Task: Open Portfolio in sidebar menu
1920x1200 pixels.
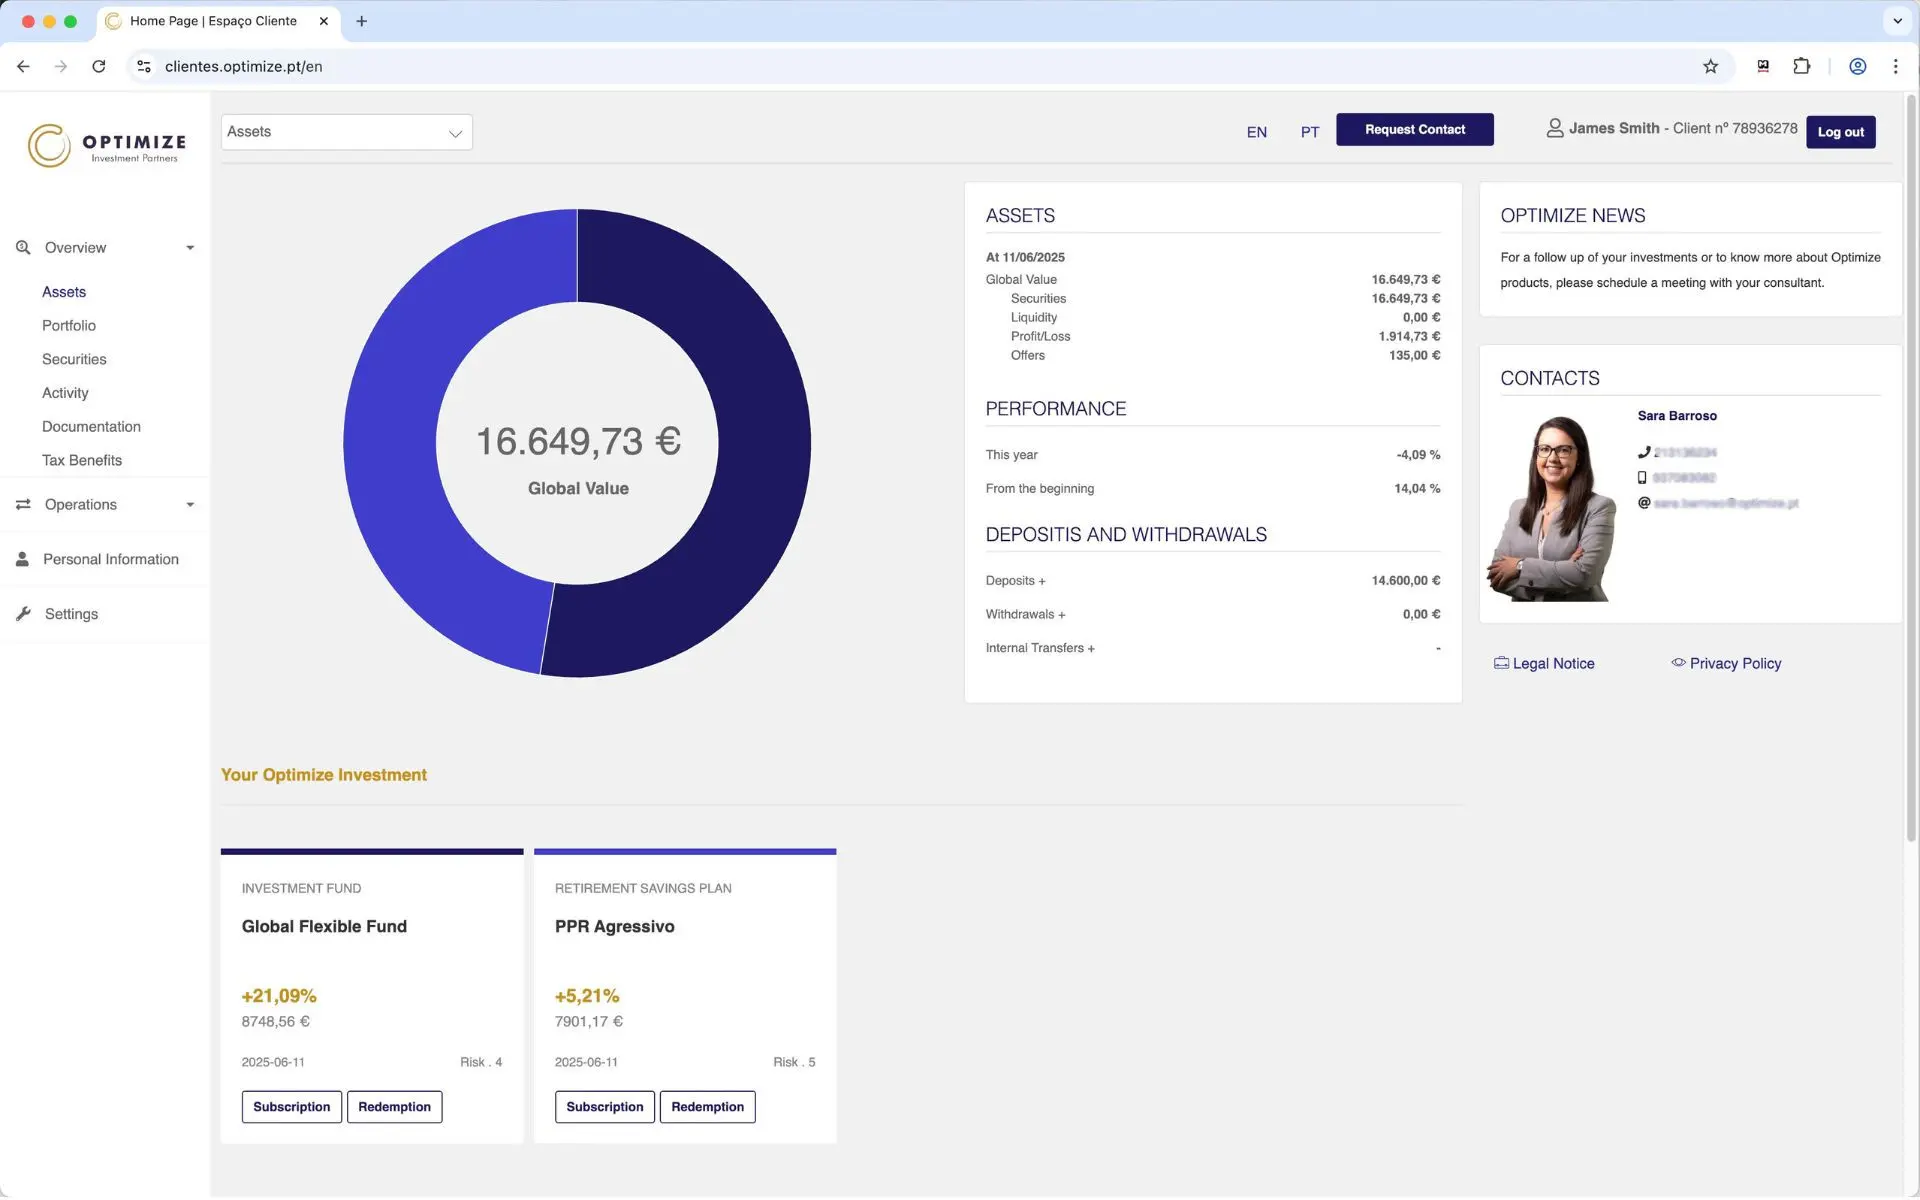Action: (69, 326)
